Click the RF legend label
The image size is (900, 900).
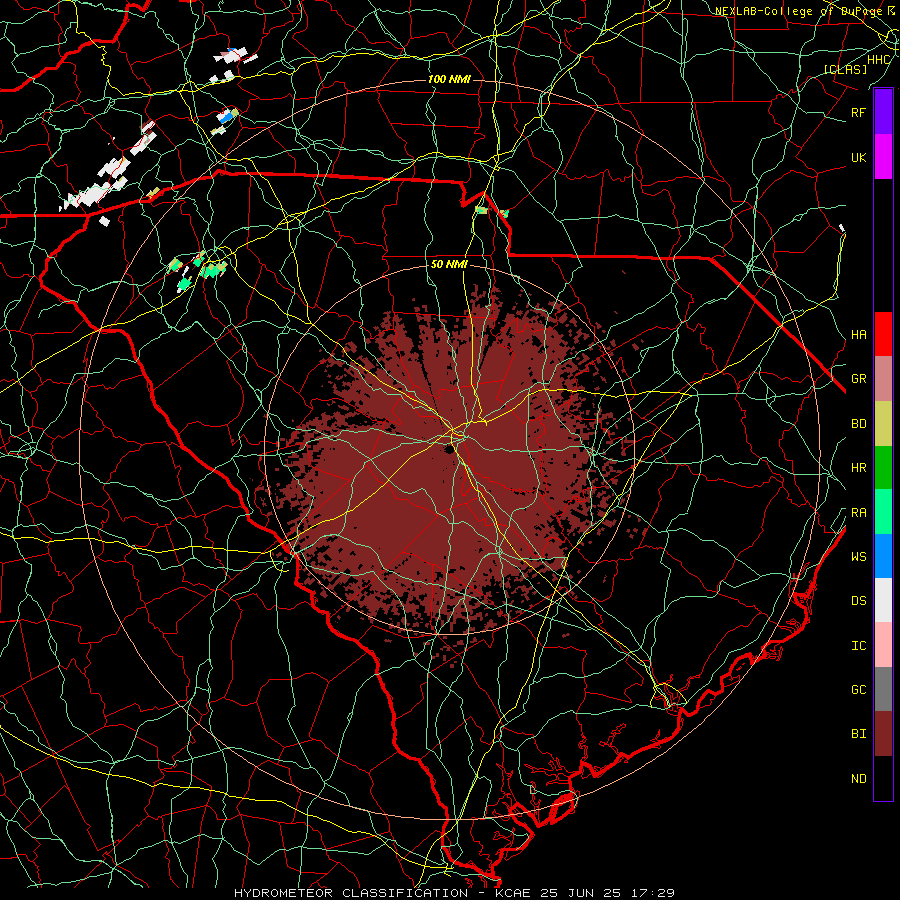click(x=858, y=112)
